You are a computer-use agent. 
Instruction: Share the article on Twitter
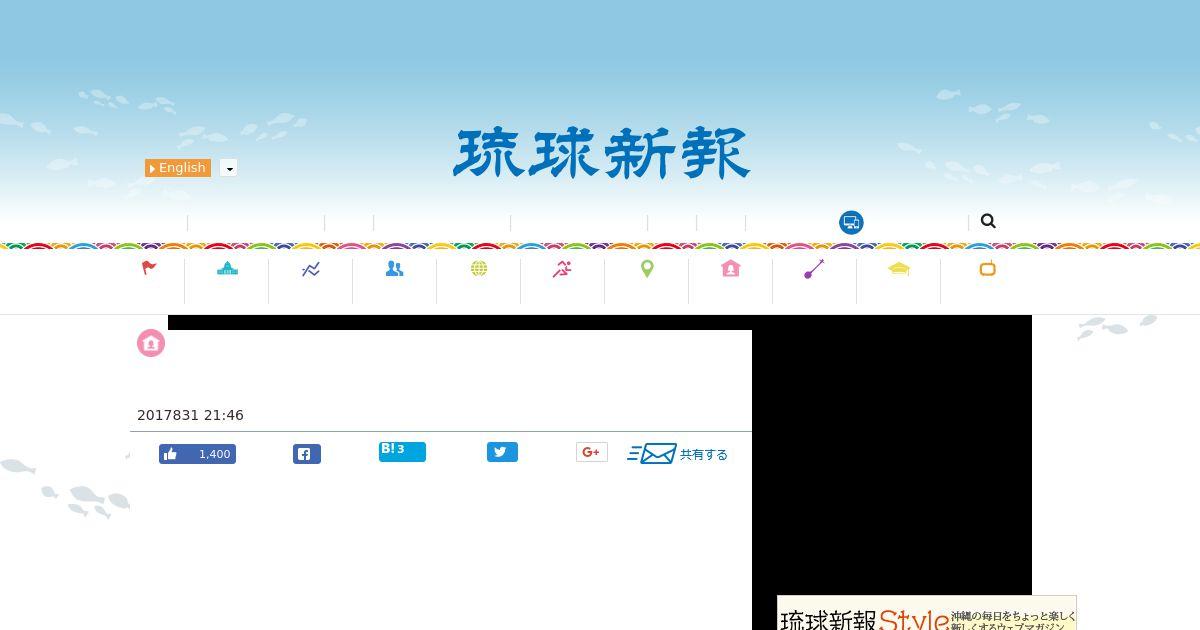[502, 452]
